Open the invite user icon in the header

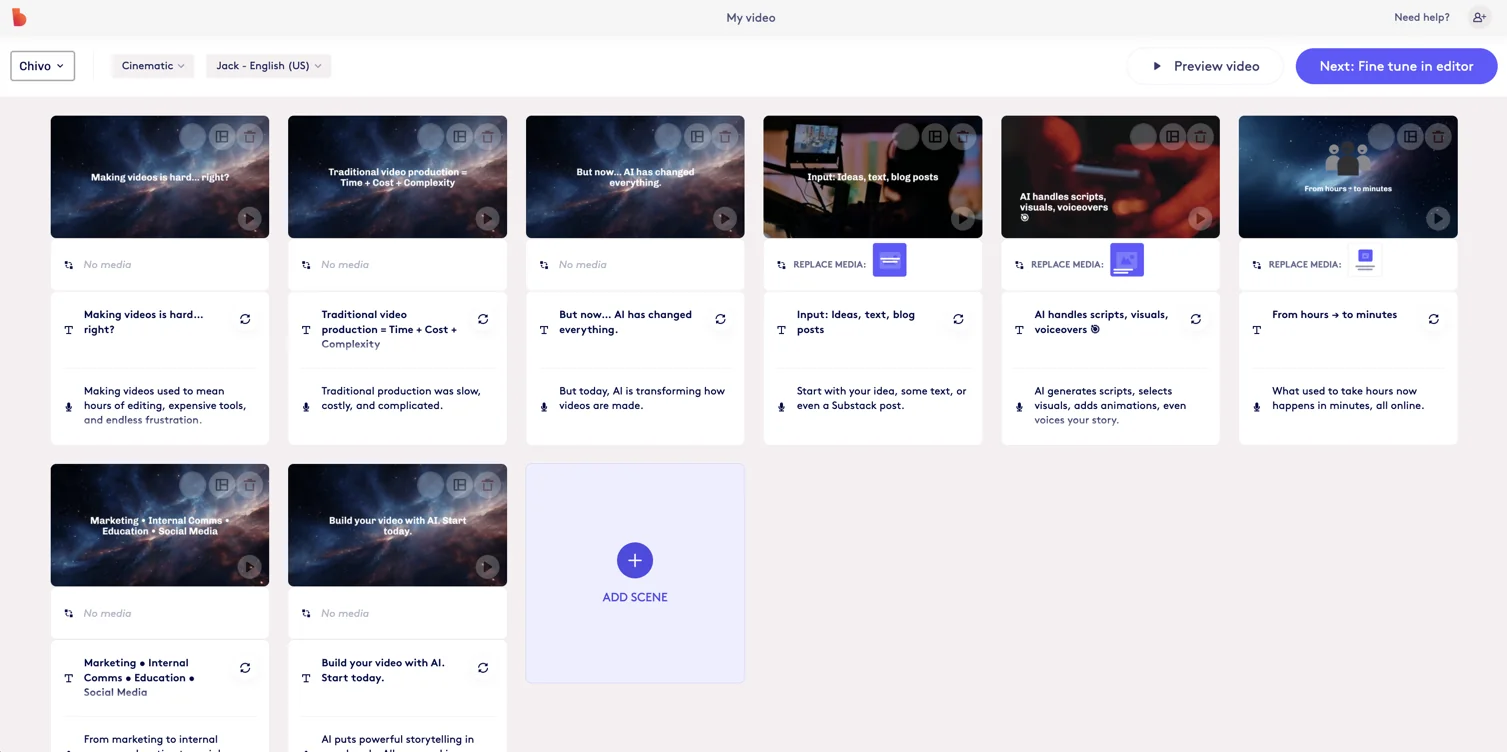pyautogui.click(x=1478, y=17)
